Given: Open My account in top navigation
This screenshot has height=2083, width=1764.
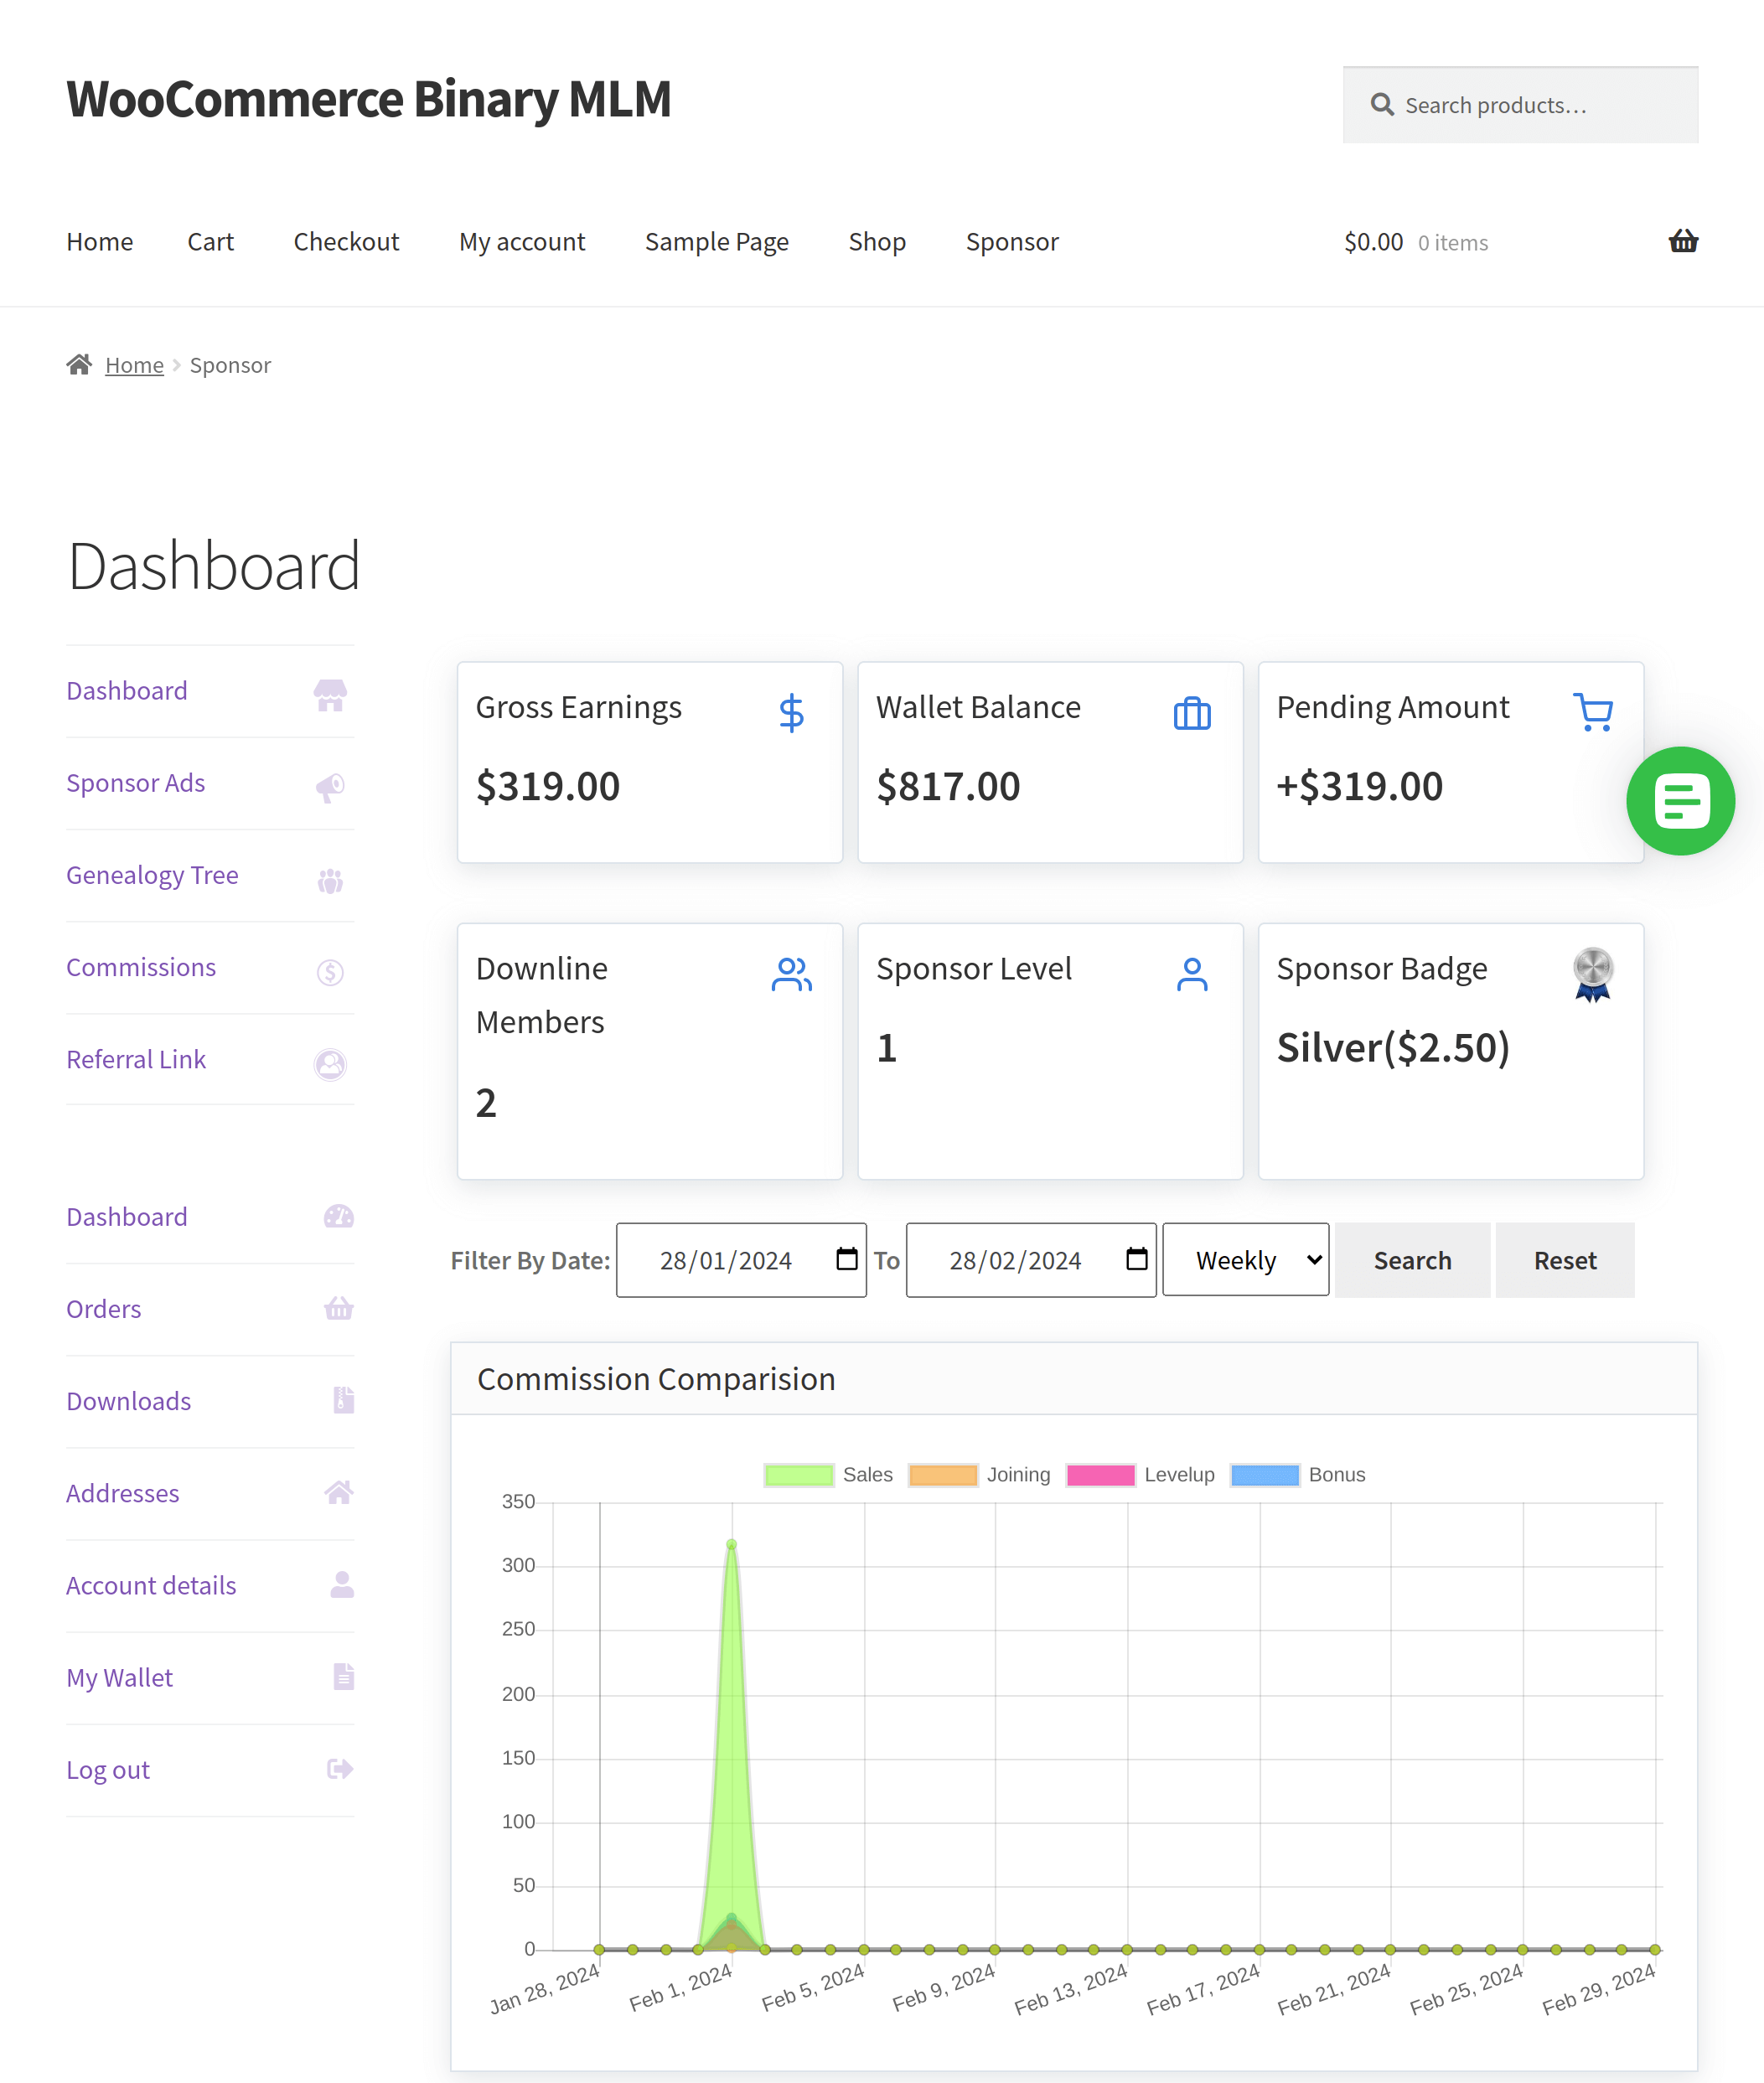Looking at the screenshot, I should point(522,242).
